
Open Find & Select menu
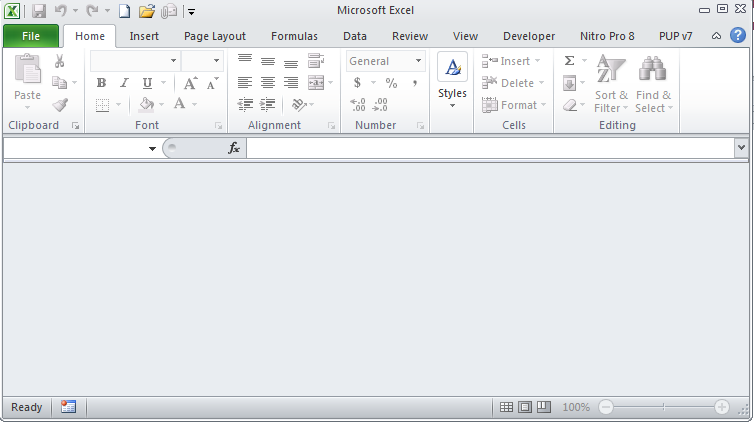653,84
